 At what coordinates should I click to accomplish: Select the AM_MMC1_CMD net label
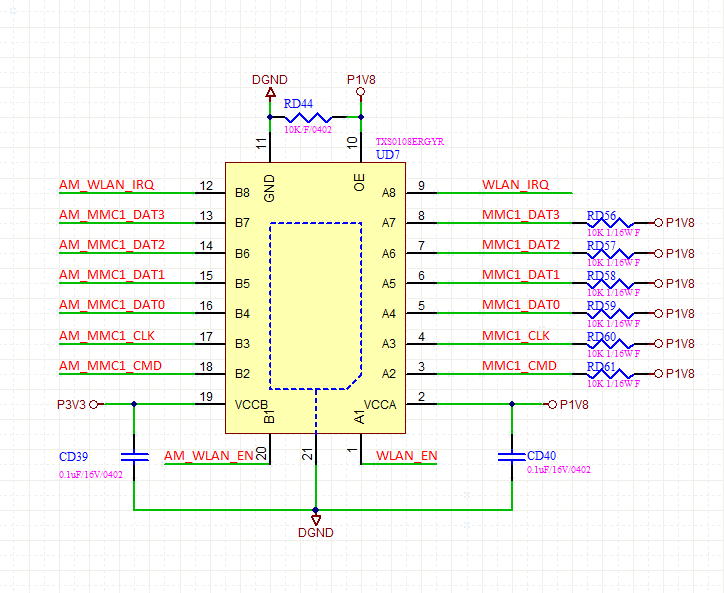coord(110,366)
